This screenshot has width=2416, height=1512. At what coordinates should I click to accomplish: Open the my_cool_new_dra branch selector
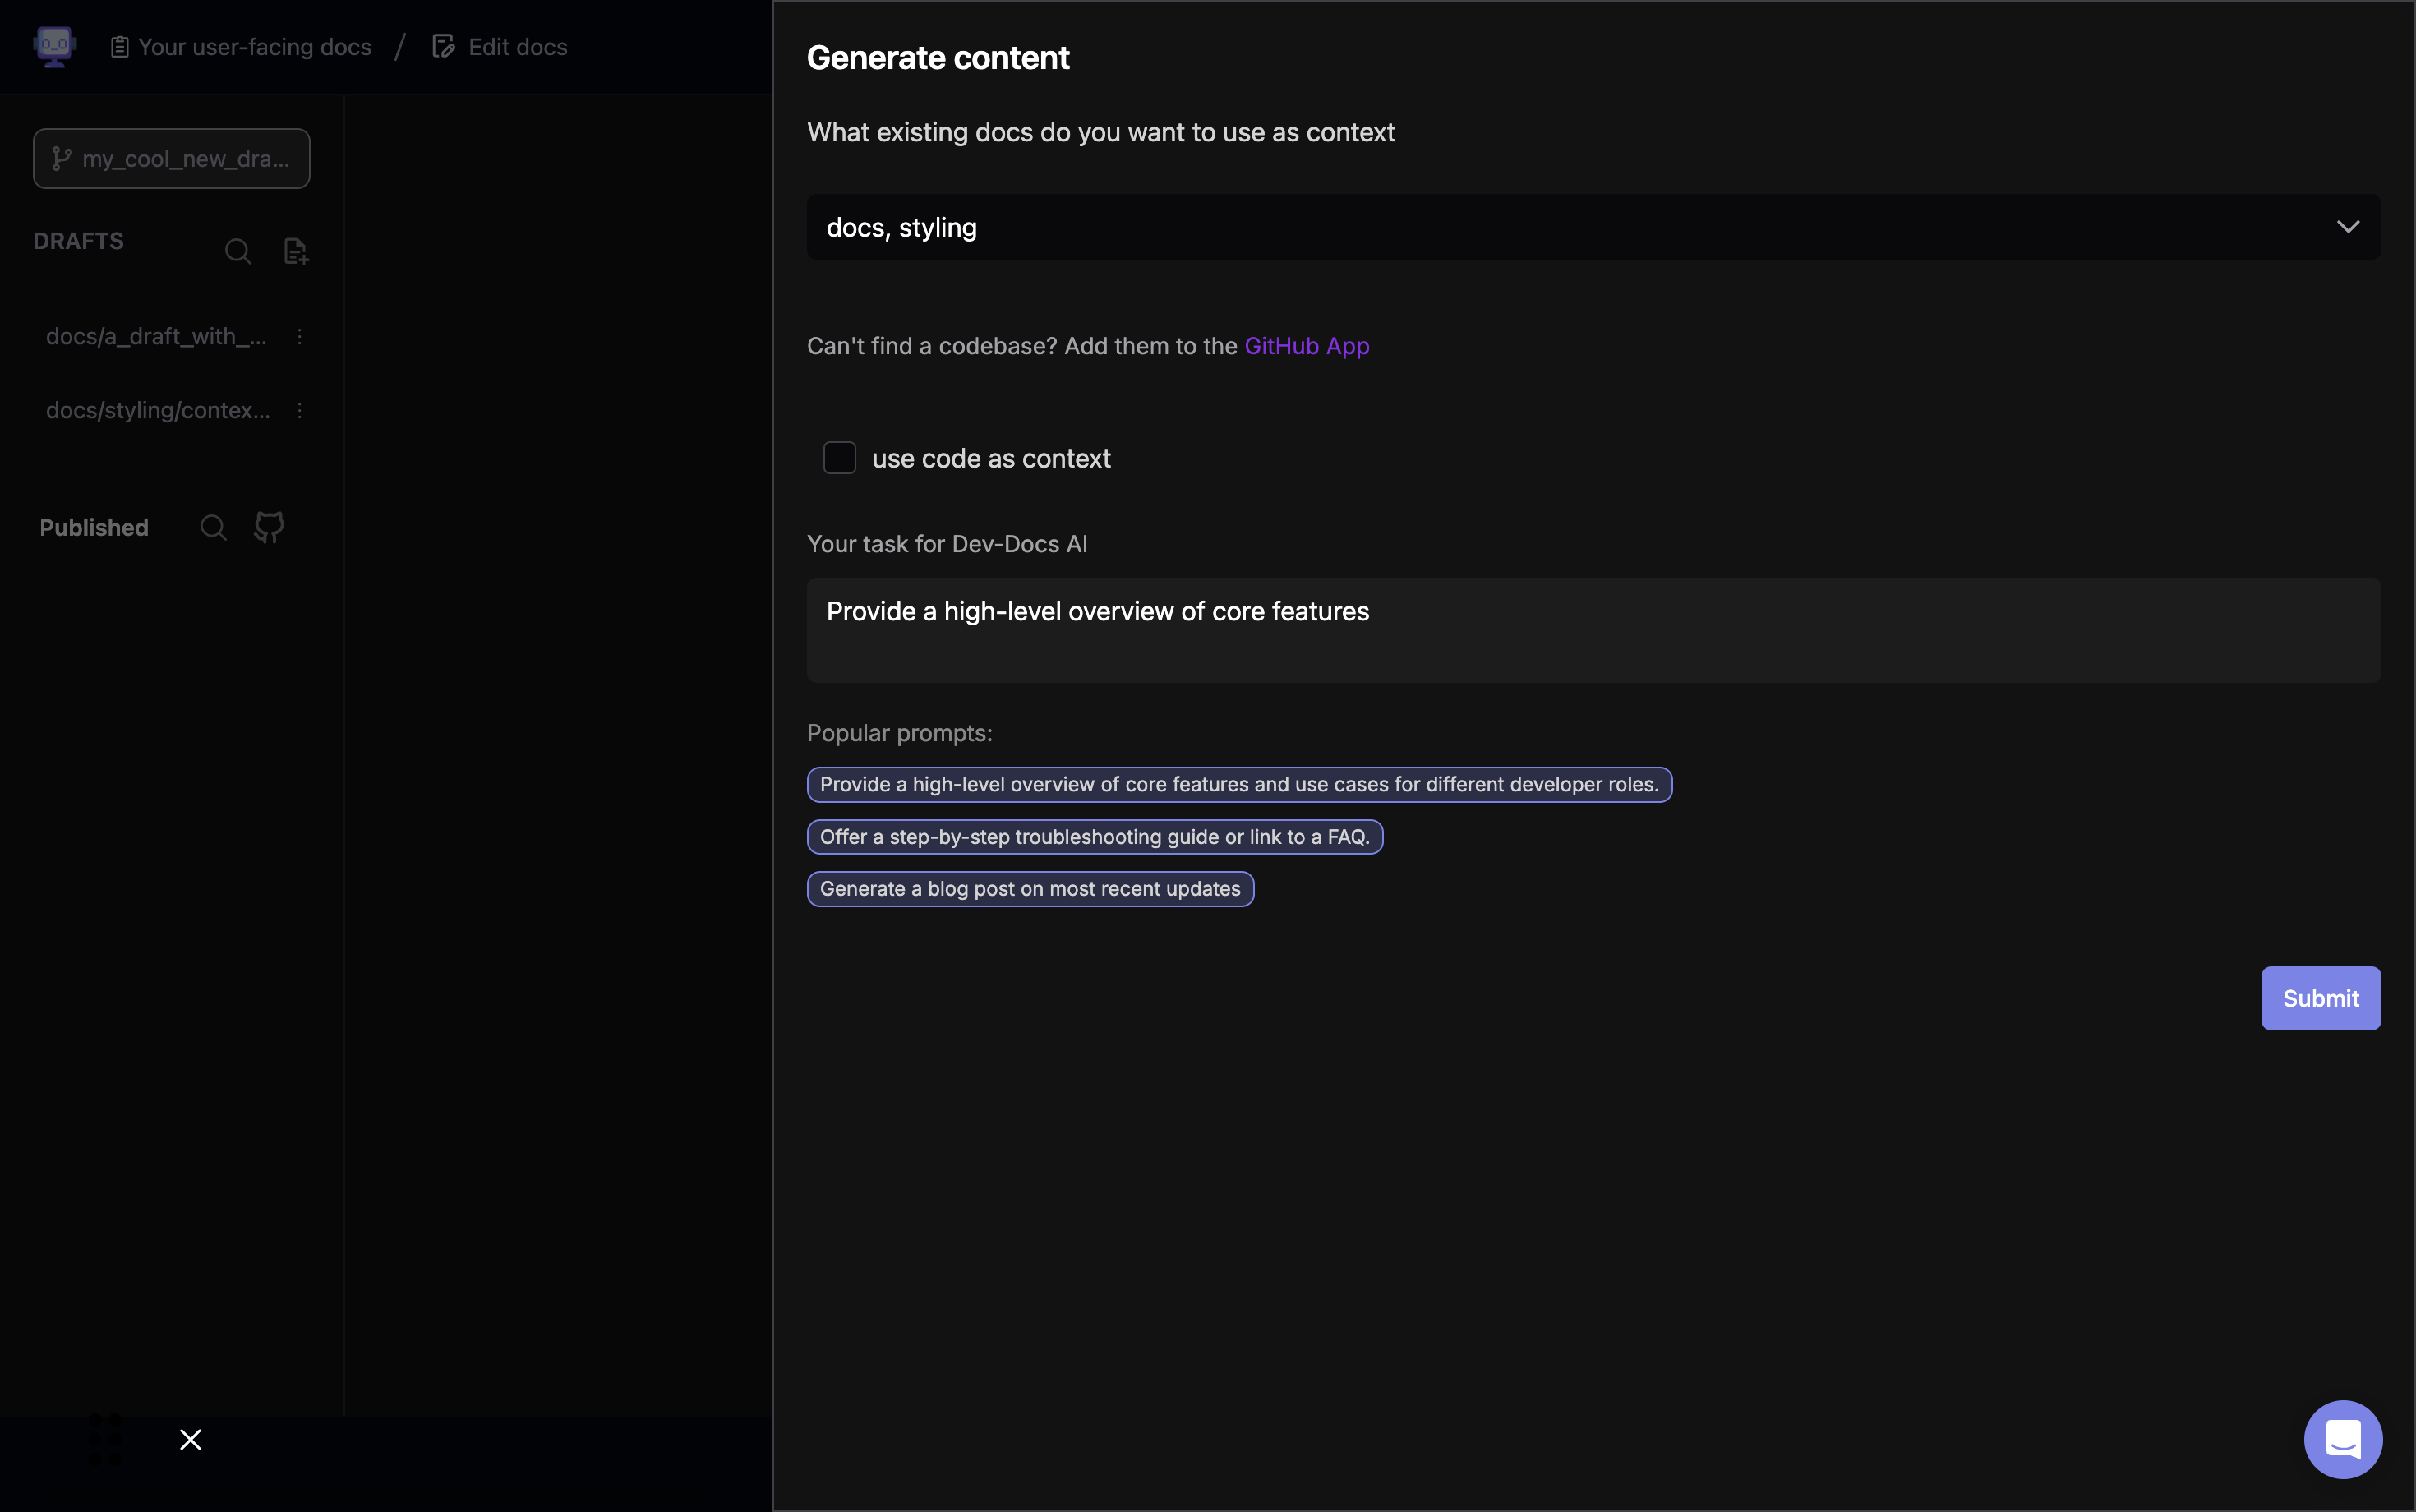click(x=171, y=159)
